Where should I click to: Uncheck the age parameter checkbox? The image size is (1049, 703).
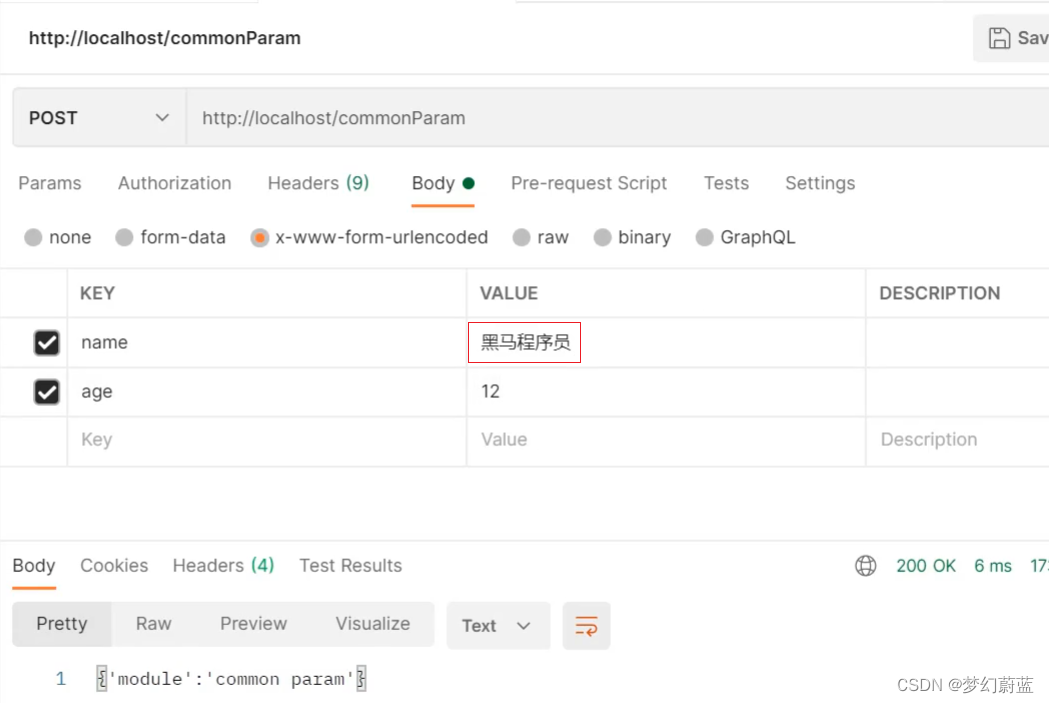coord(47,392)
